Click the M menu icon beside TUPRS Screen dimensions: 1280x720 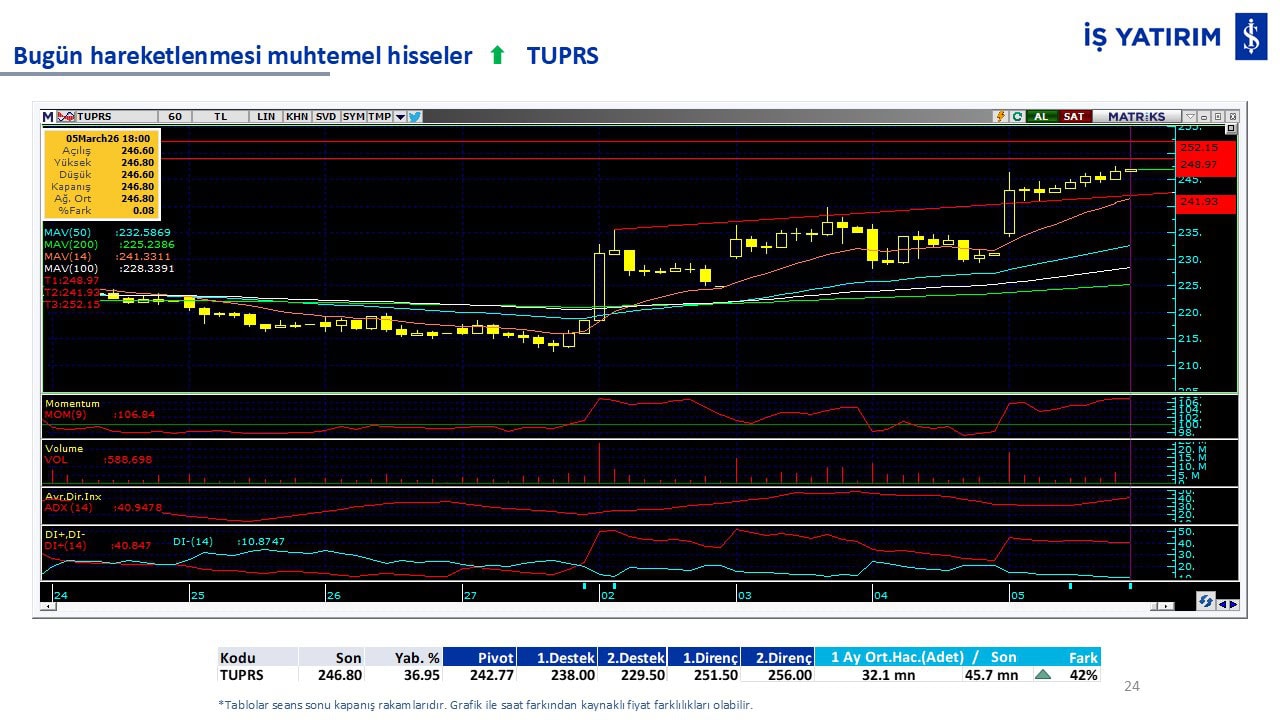click(x=48, y=117)
